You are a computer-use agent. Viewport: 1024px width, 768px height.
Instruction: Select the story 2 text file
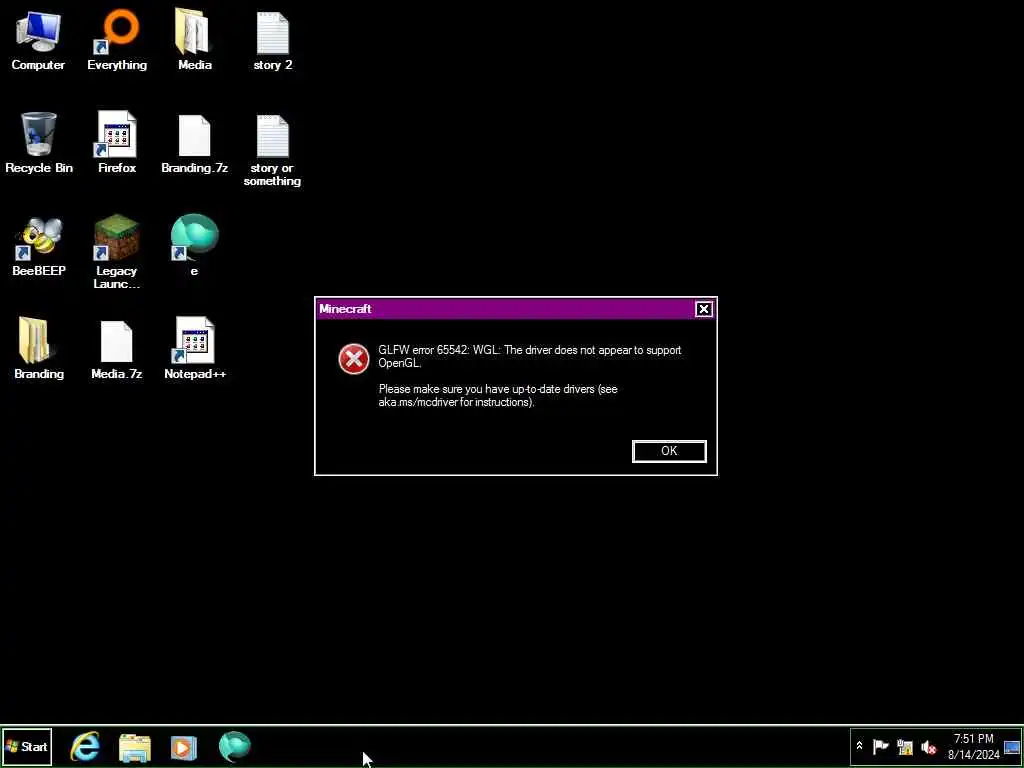click(272, 40)
